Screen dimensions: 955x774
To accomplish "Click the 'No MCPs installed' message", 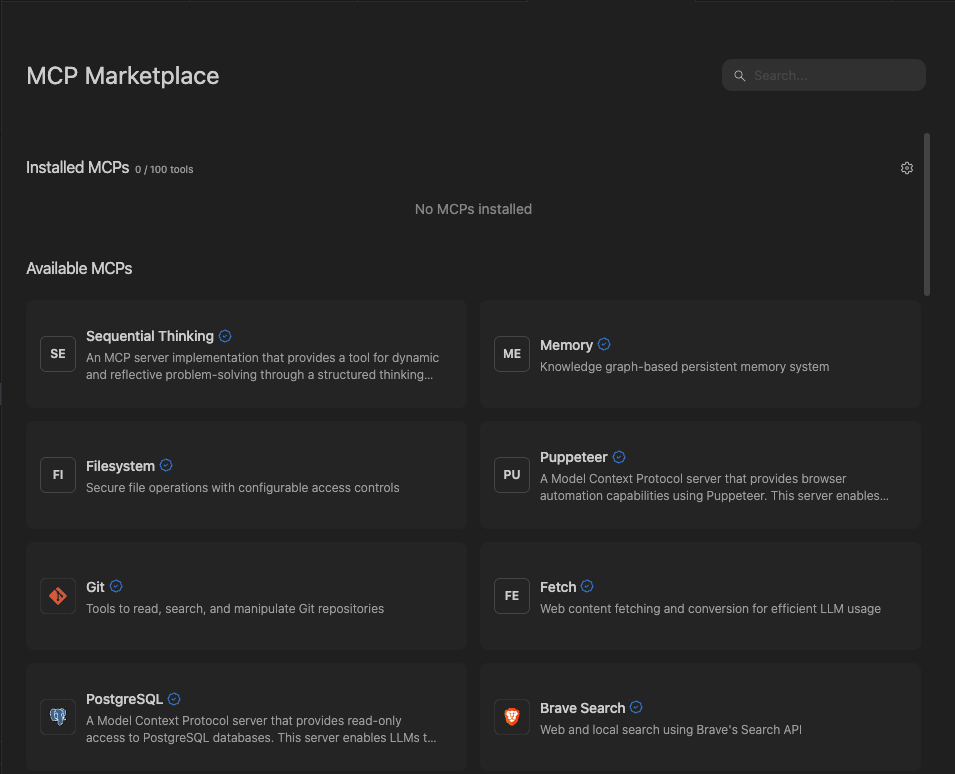I will 473,209.
